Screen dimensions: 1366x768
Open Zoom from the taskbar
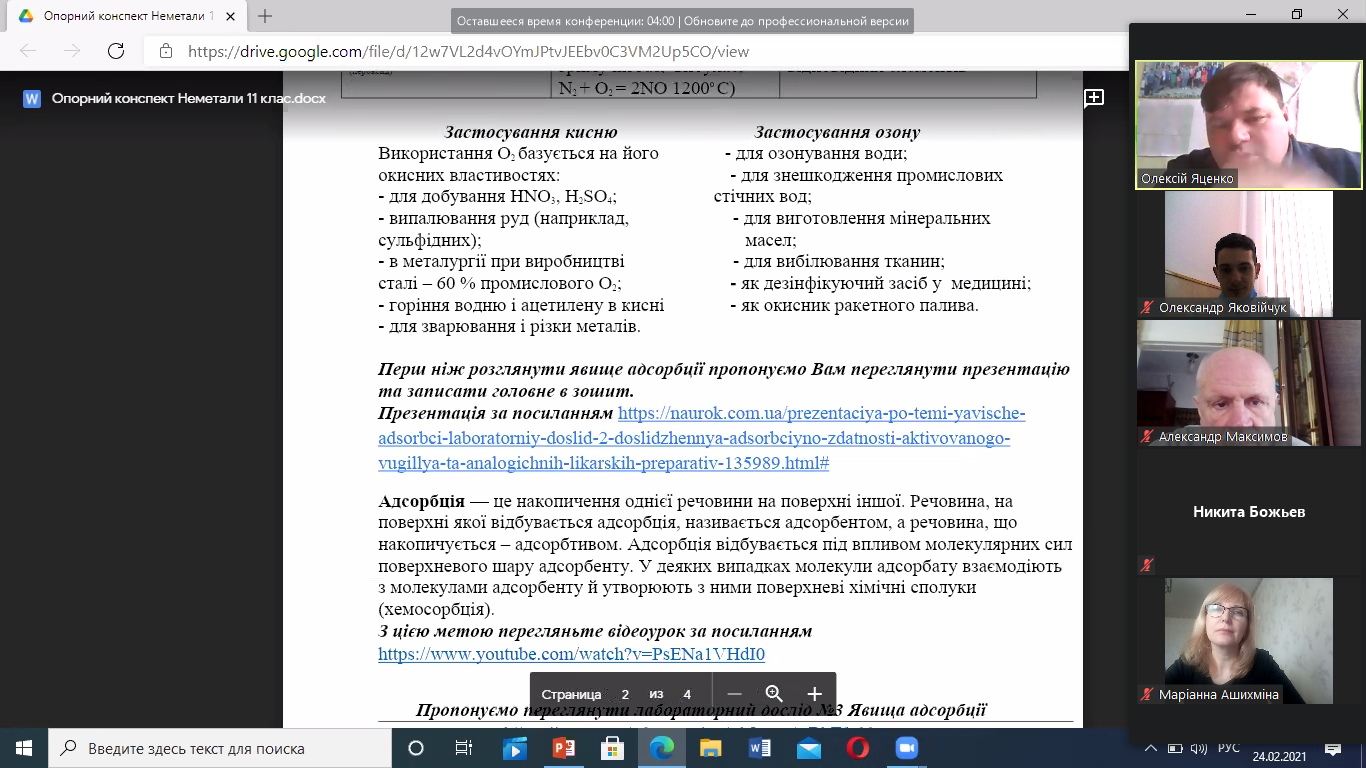coord(906,748)
